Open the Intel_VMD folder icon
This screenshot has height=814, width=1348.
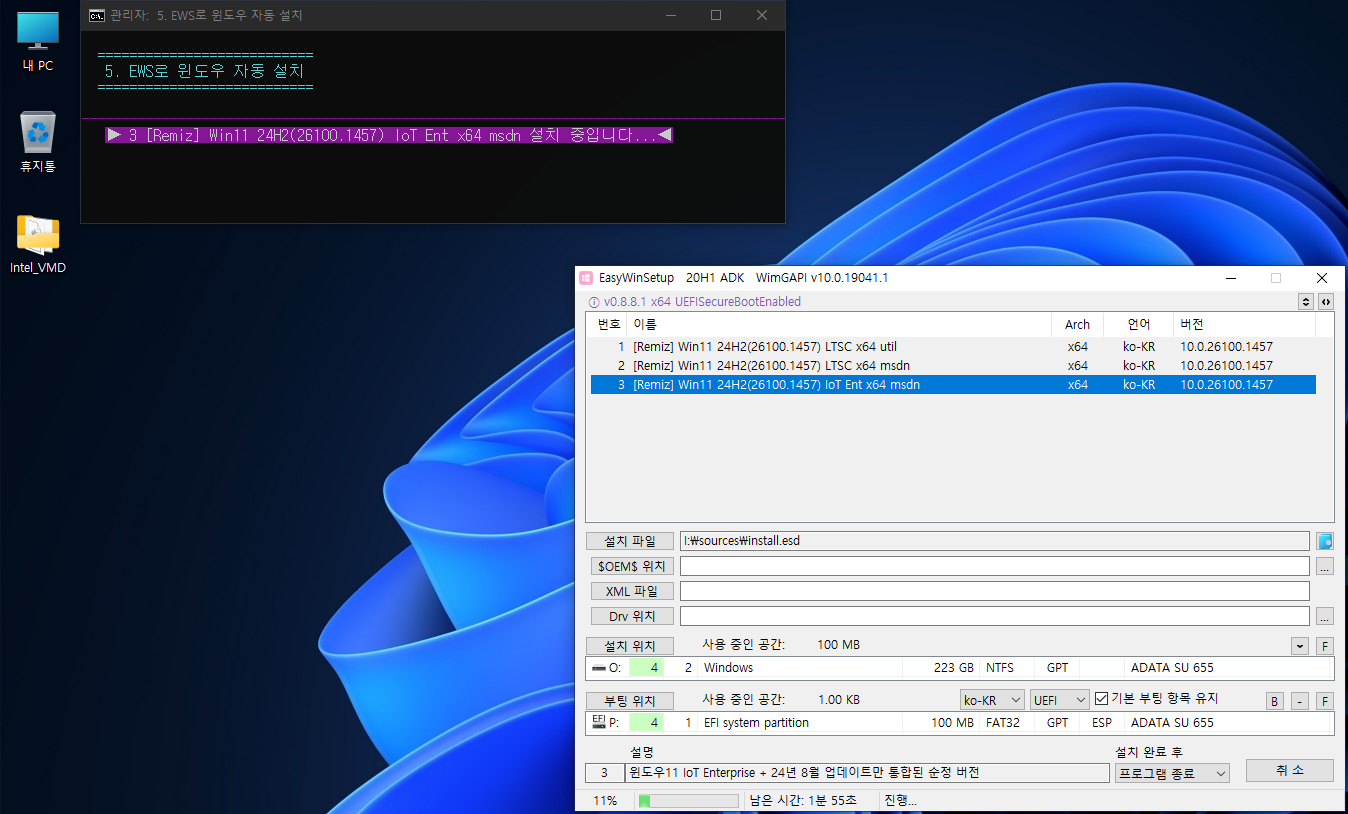tap(38, 243)
